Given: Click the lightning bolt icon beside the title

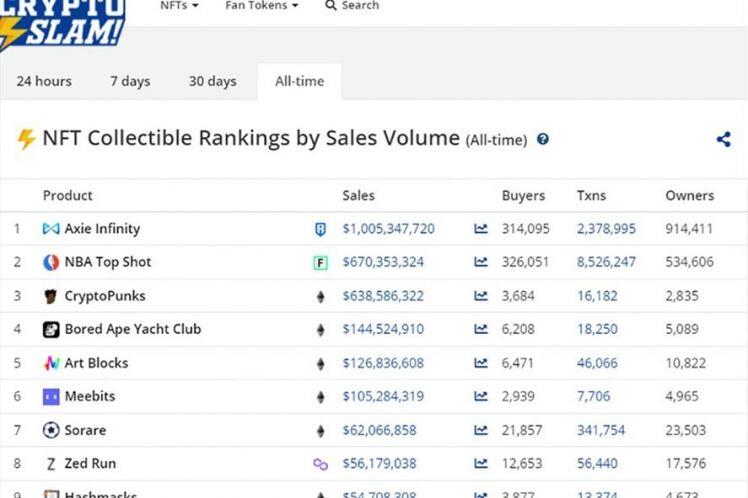Looking at the screenshot, I should 26,139.
